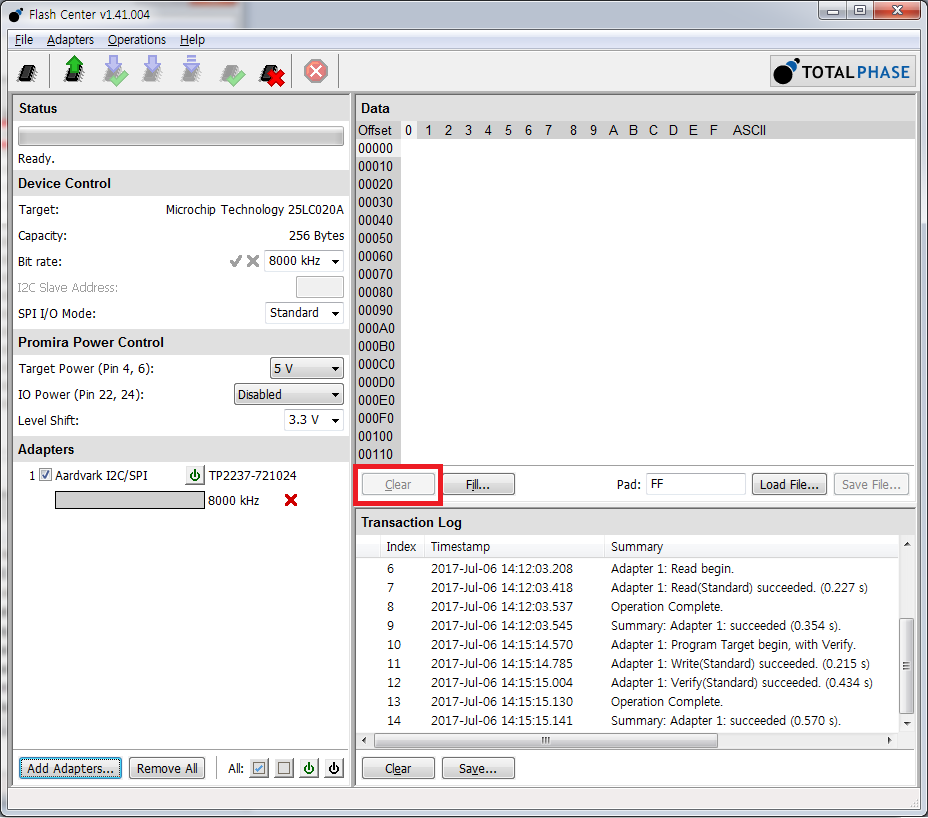Screen dimensions: 928x818
Task: Power on all adapters with the green power icon
Action: point(309,768)
